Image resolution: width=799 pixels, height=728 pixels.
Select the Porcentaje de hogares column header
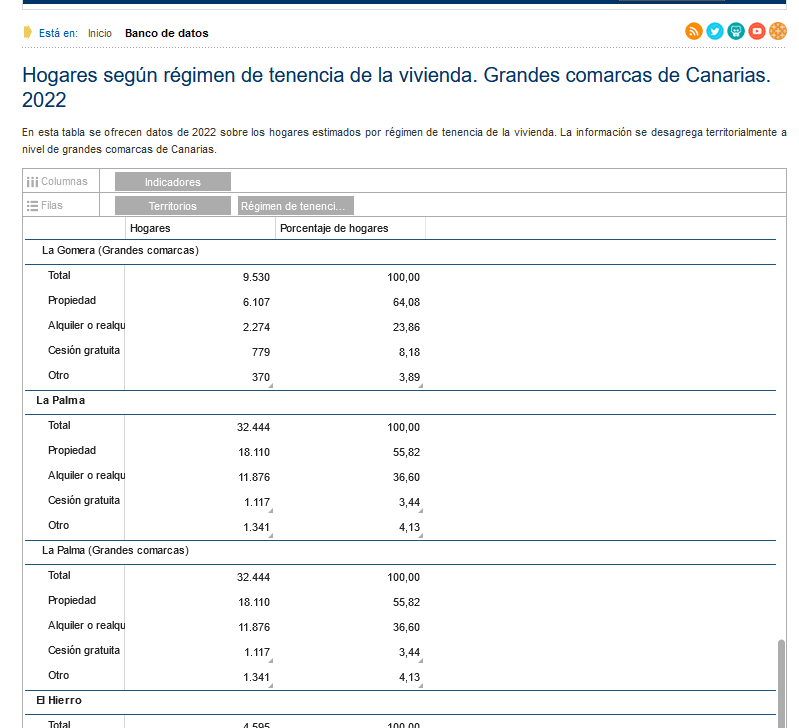(334, 229)
